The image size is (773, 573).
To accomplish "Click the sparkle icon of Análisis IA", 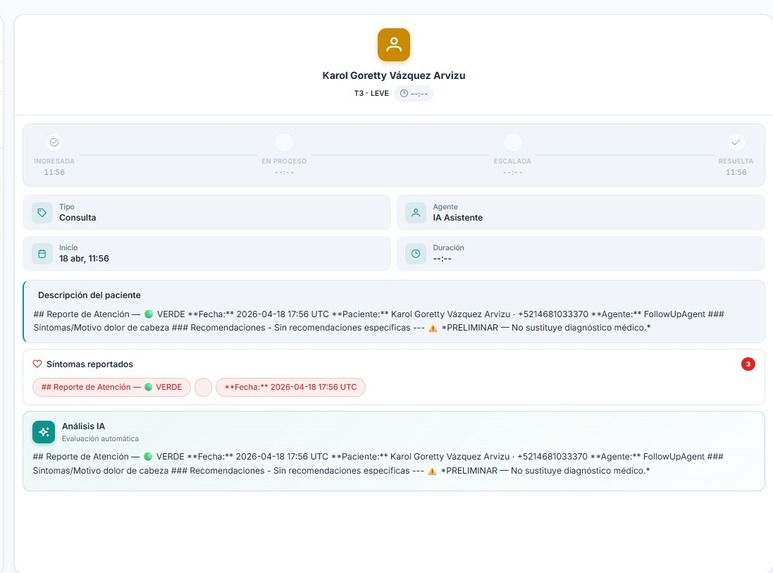I will tap(43, 432).
